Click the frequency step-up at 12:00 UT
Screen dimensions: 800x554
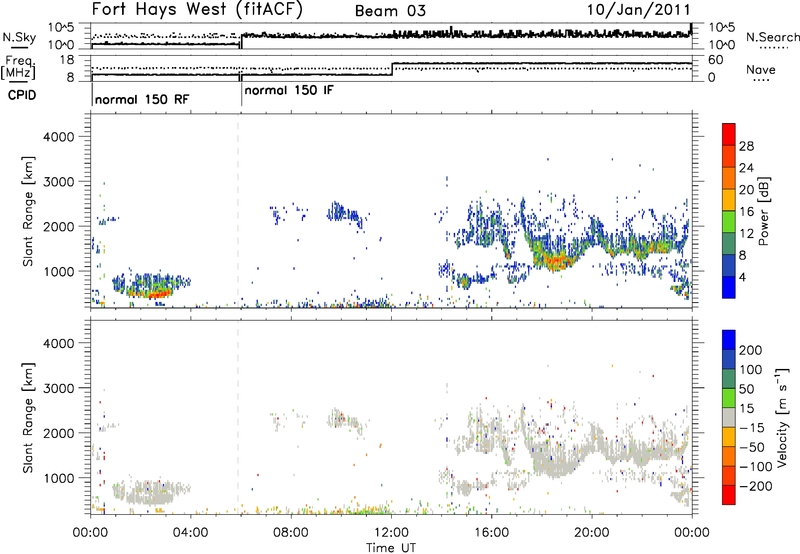[x=392, y=69]
